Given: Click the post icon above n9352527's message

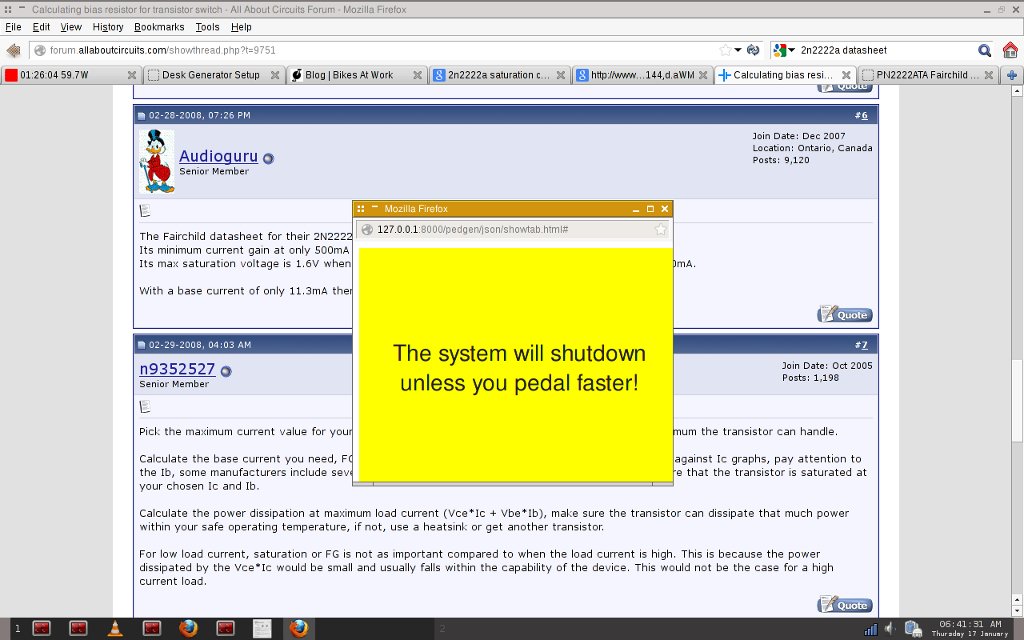Looking at the screenshot, I should click(145, 407).
